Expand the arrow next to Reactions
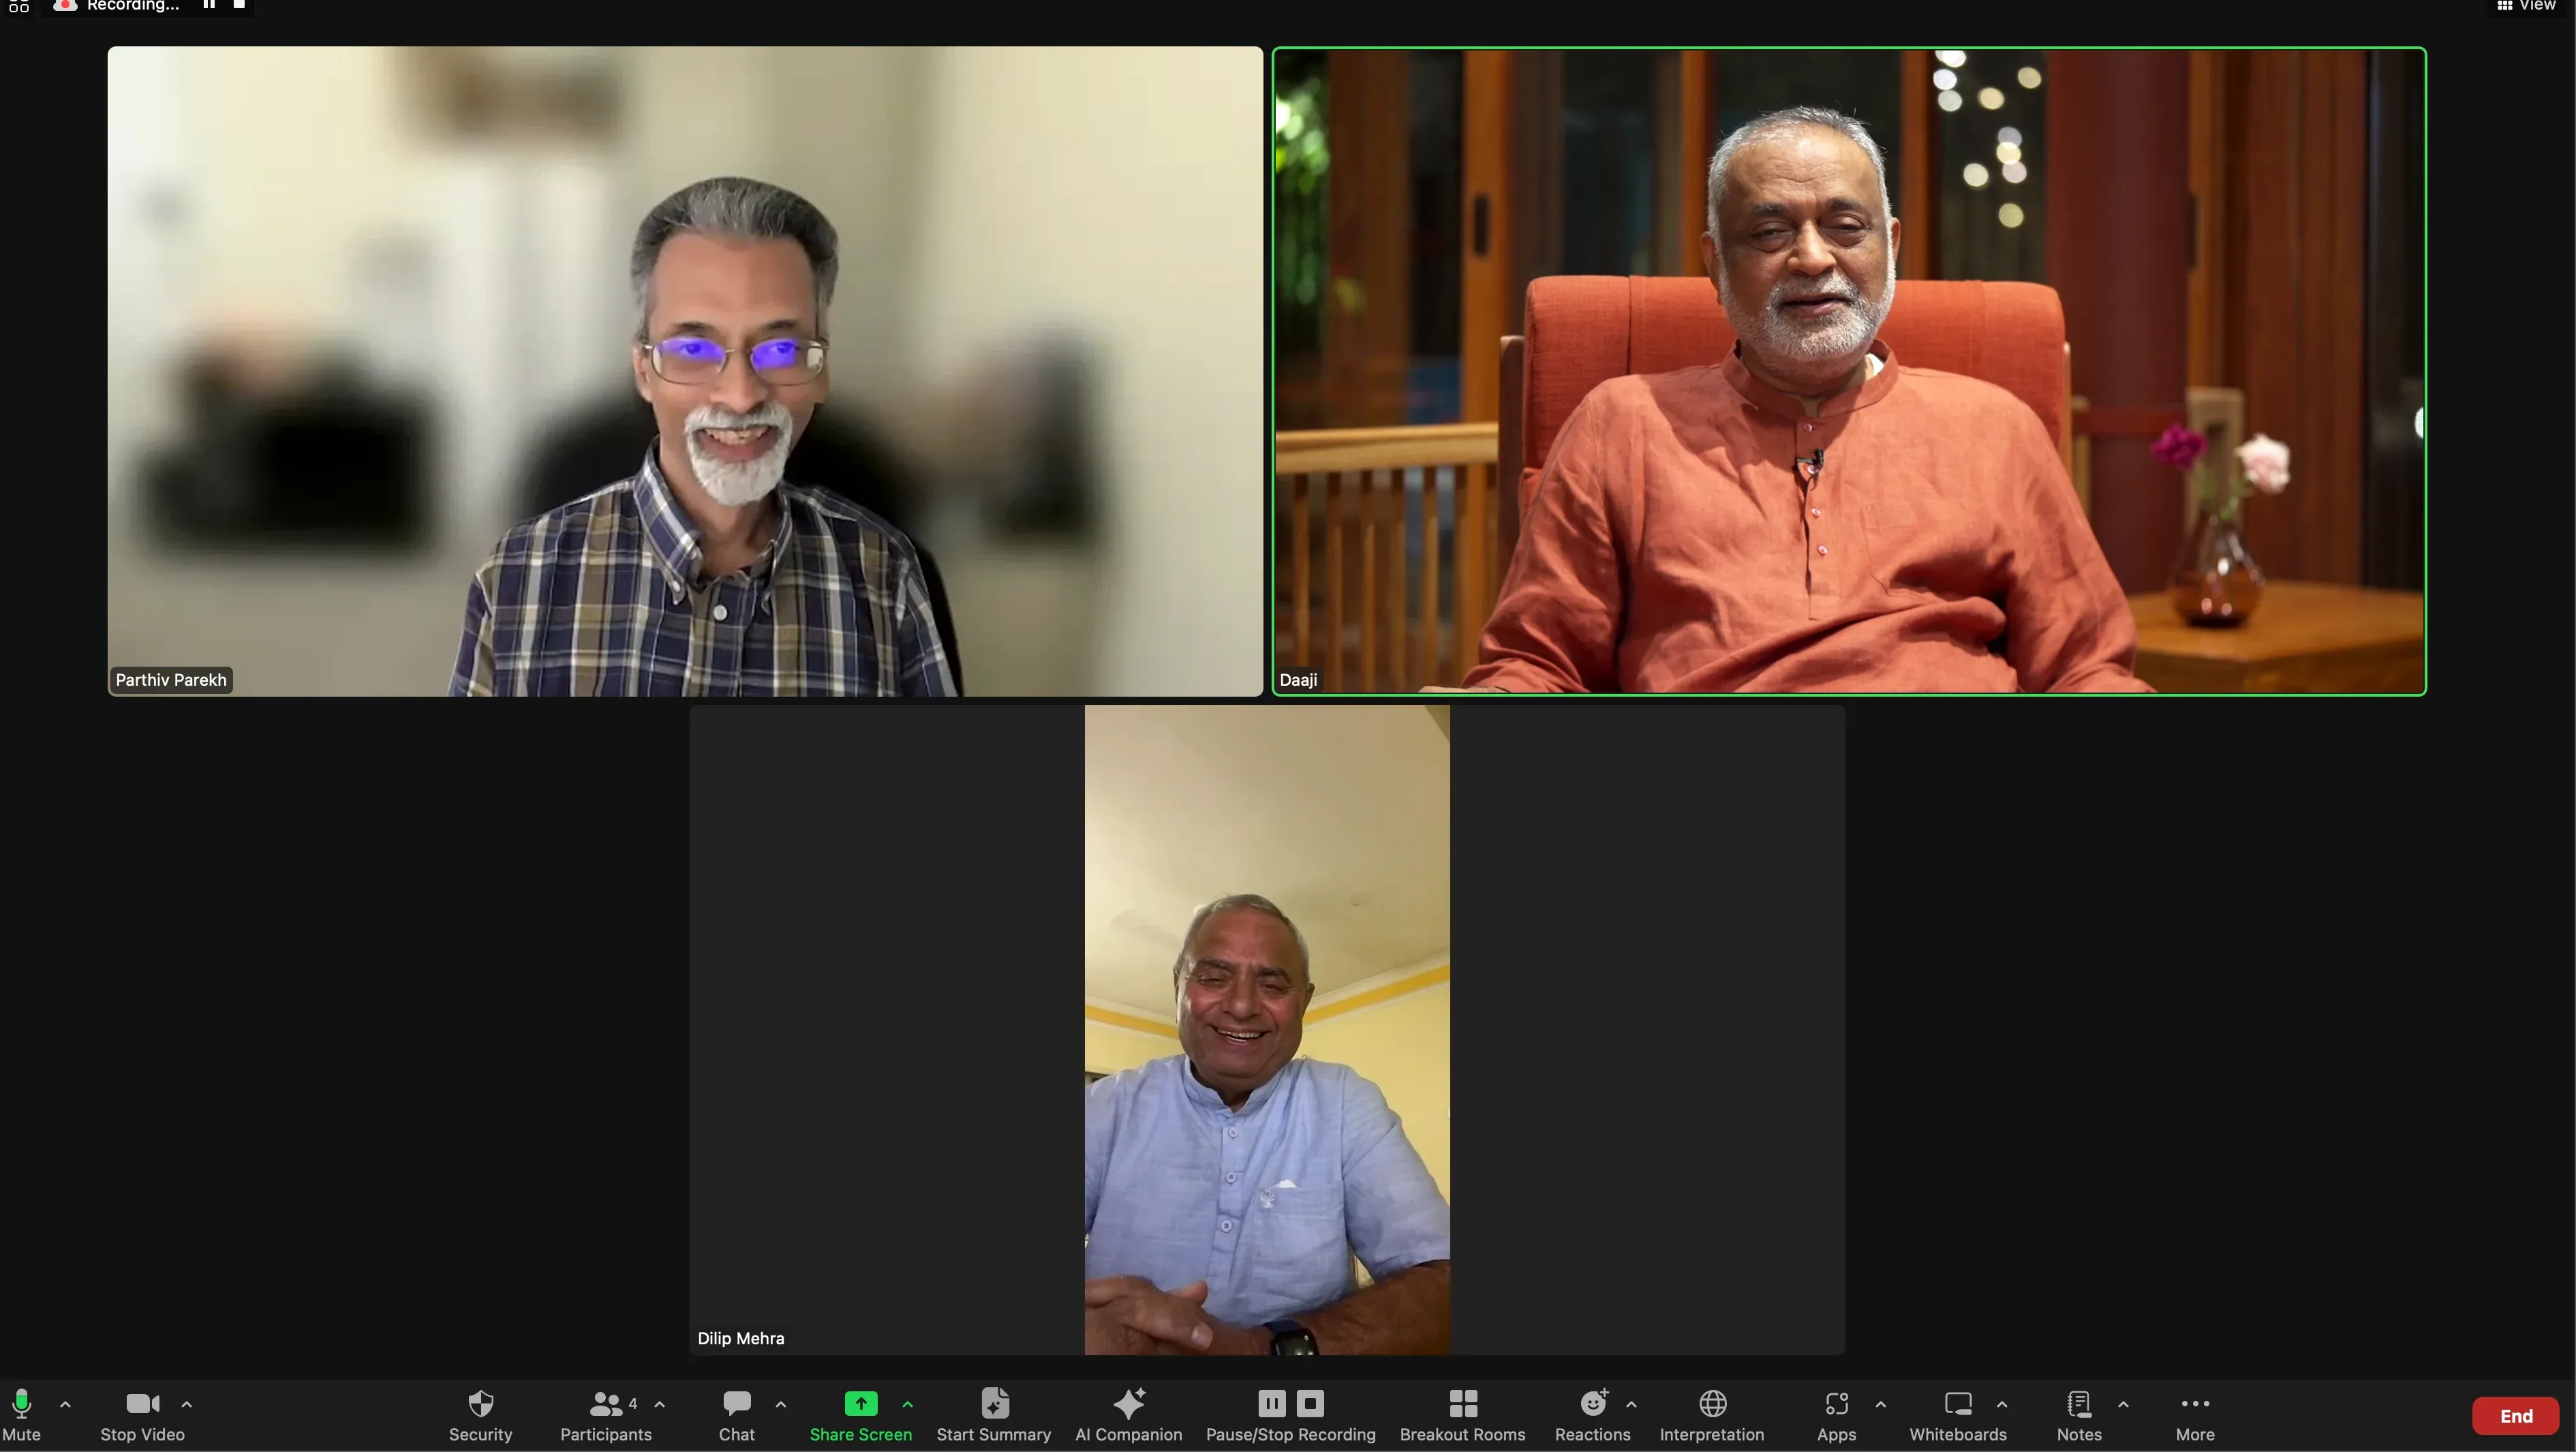Image resolution: width=2576 pixels, height=1452 pixels. (x=1632, y=1404)
